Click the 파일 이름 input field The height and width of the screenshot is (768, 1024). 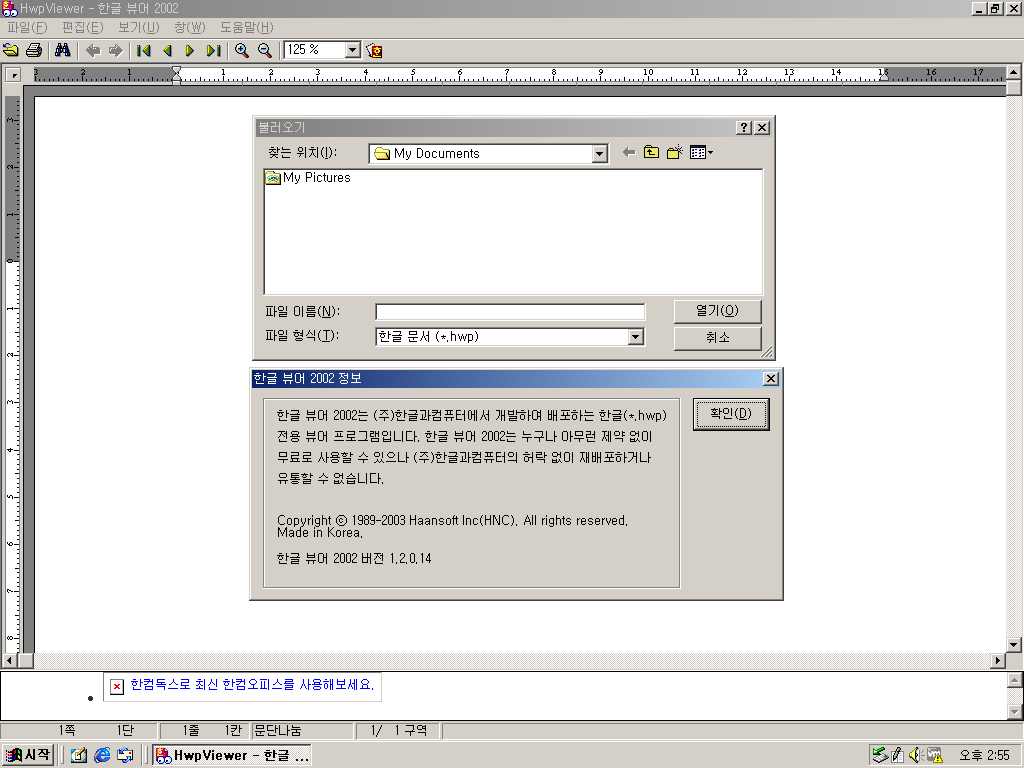click(x=510, y=312)
